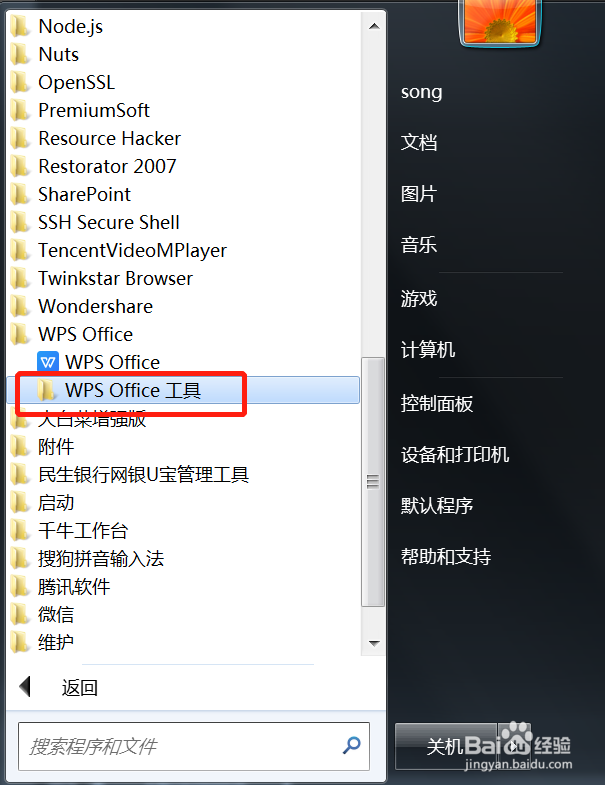605x785 pixels.
Task: Open the 微信 folder icon
Action: point(20,614)
